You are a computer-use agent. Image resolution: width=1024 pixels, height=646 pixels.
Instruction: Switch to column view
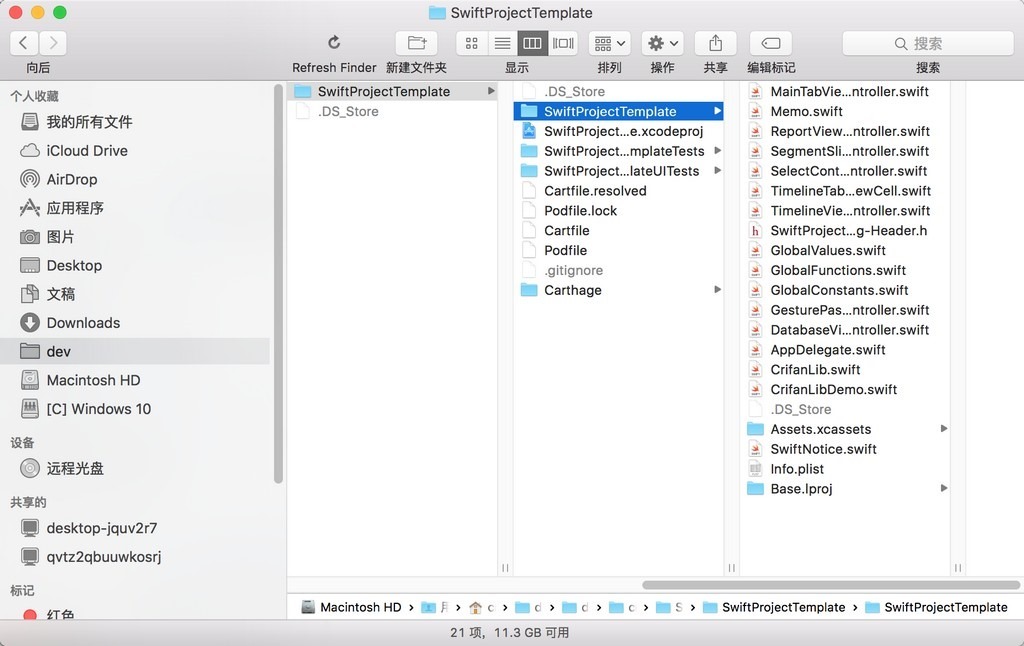point(532,43)
